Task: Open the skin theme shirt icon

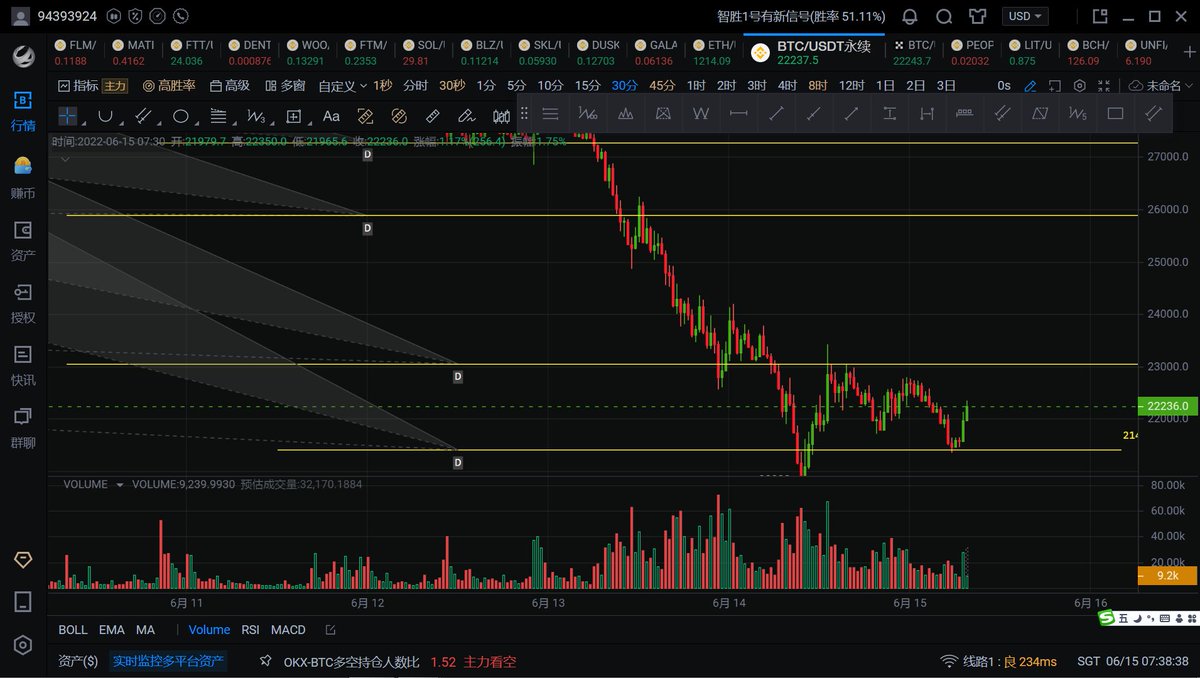Action: [x=978, y=16]
